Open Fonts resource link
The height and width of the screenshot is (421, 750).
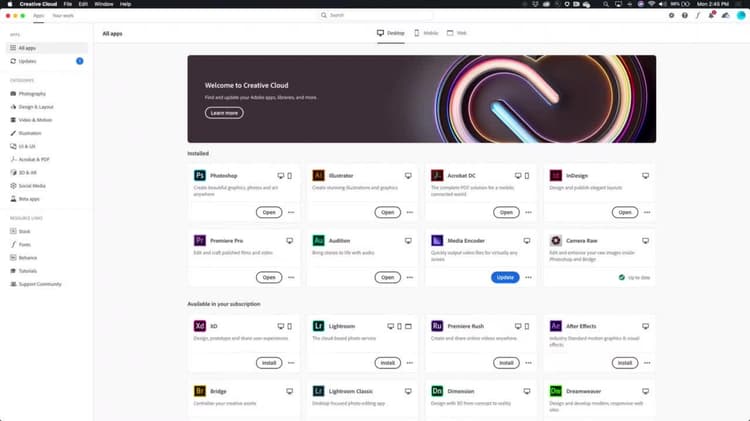coord(20,244)
